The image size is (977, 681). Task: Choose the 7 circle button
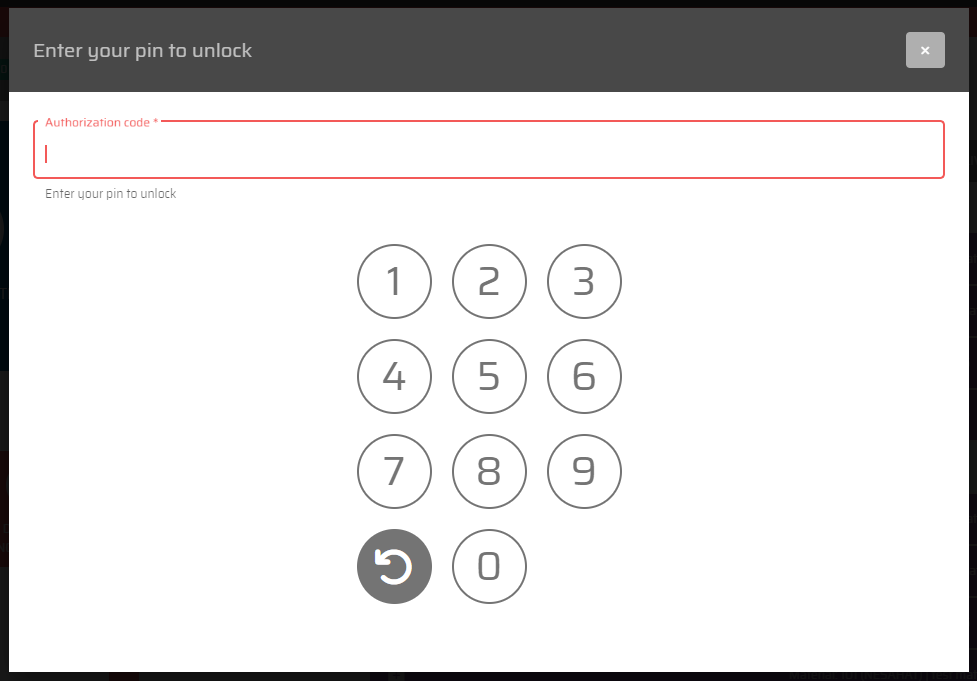pos(394,472)
